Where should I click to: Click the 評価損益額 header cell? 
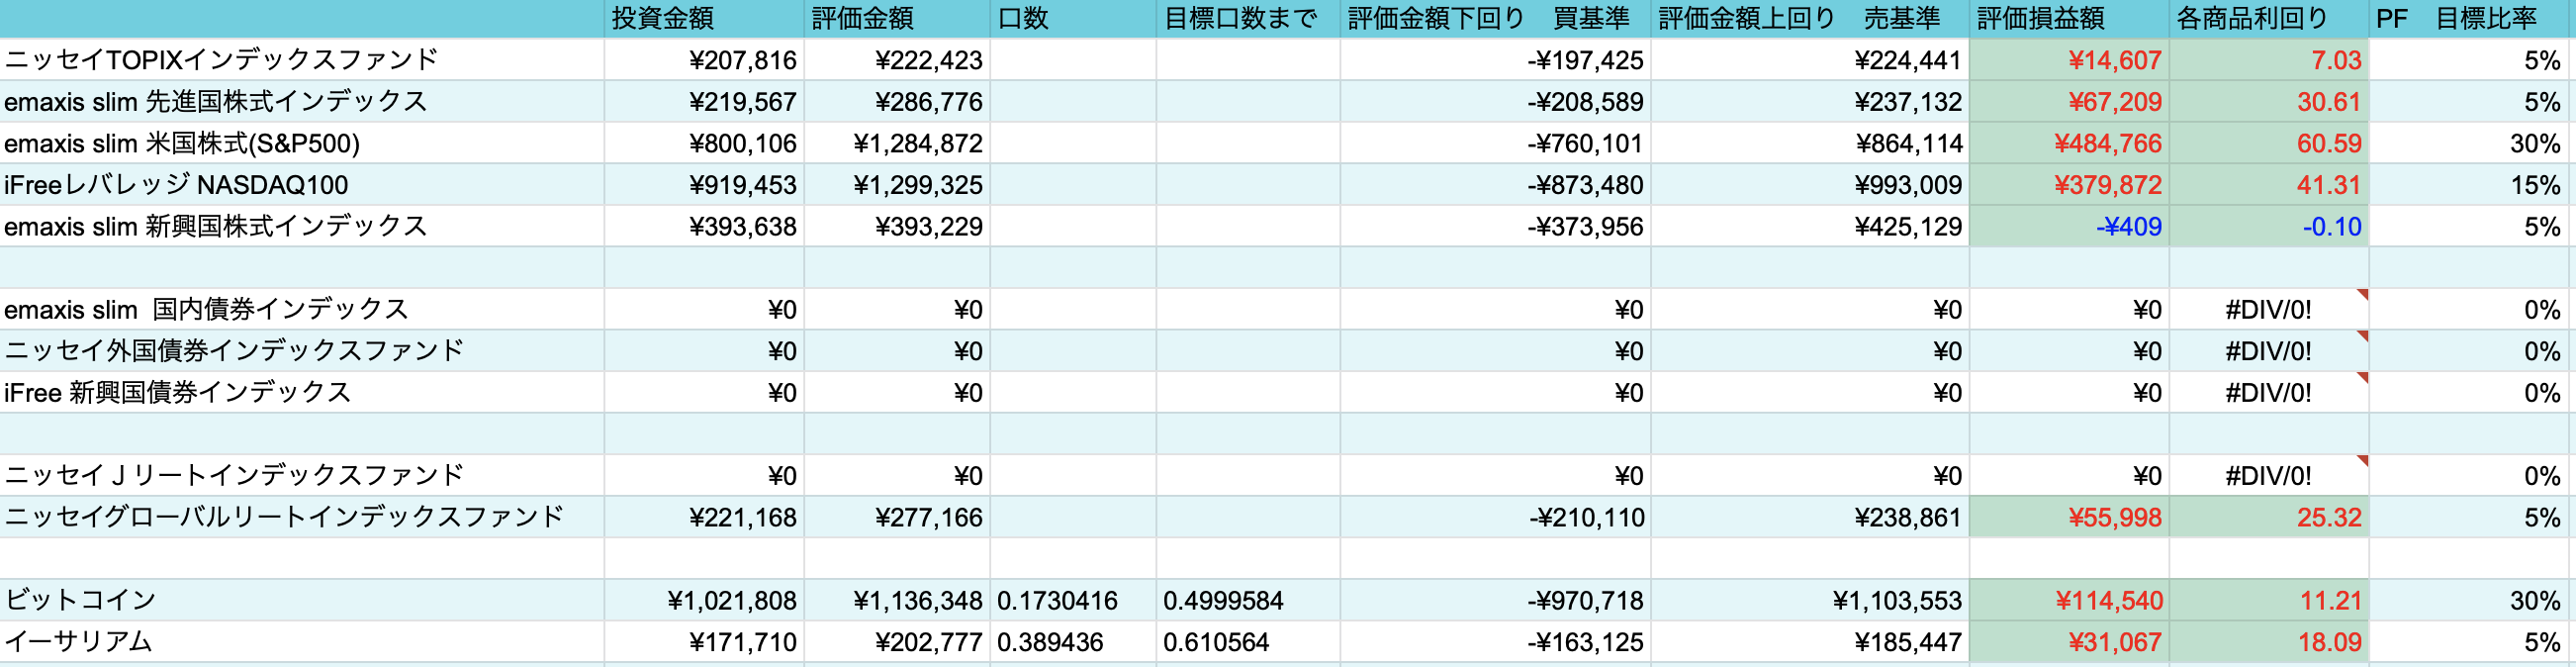coord(2069,19)
